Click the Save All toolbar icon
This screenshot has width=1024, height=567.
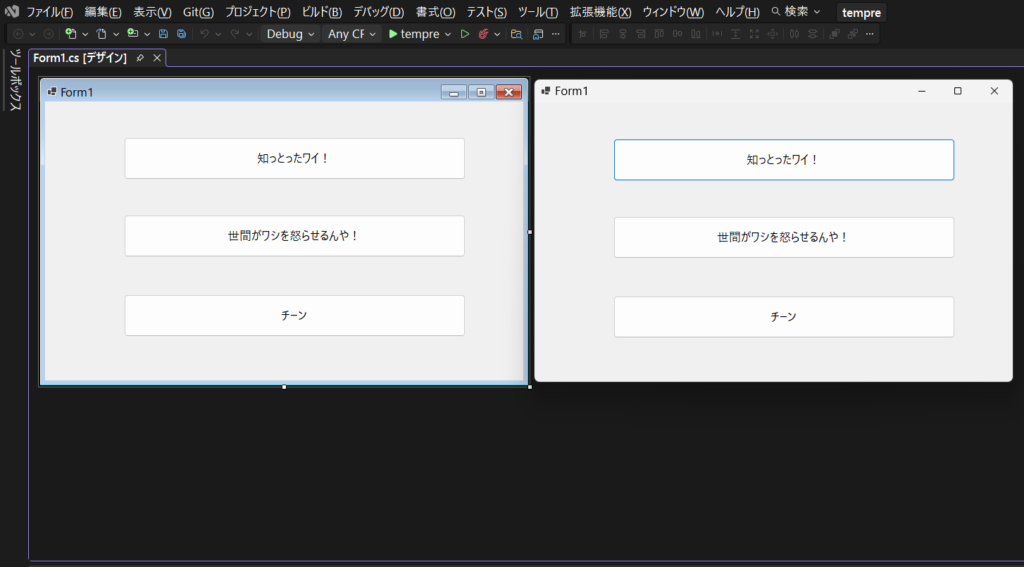tap(181, 34)
